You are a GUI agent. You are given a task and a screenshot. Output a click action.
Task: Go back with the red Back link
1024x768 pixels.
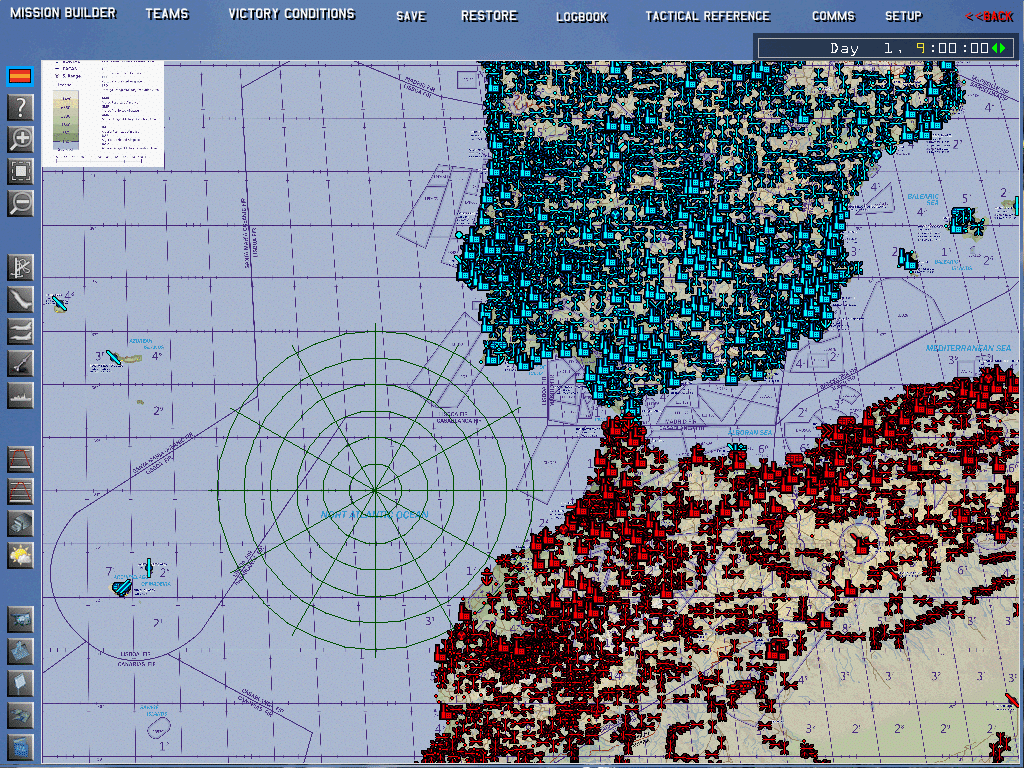989,16
